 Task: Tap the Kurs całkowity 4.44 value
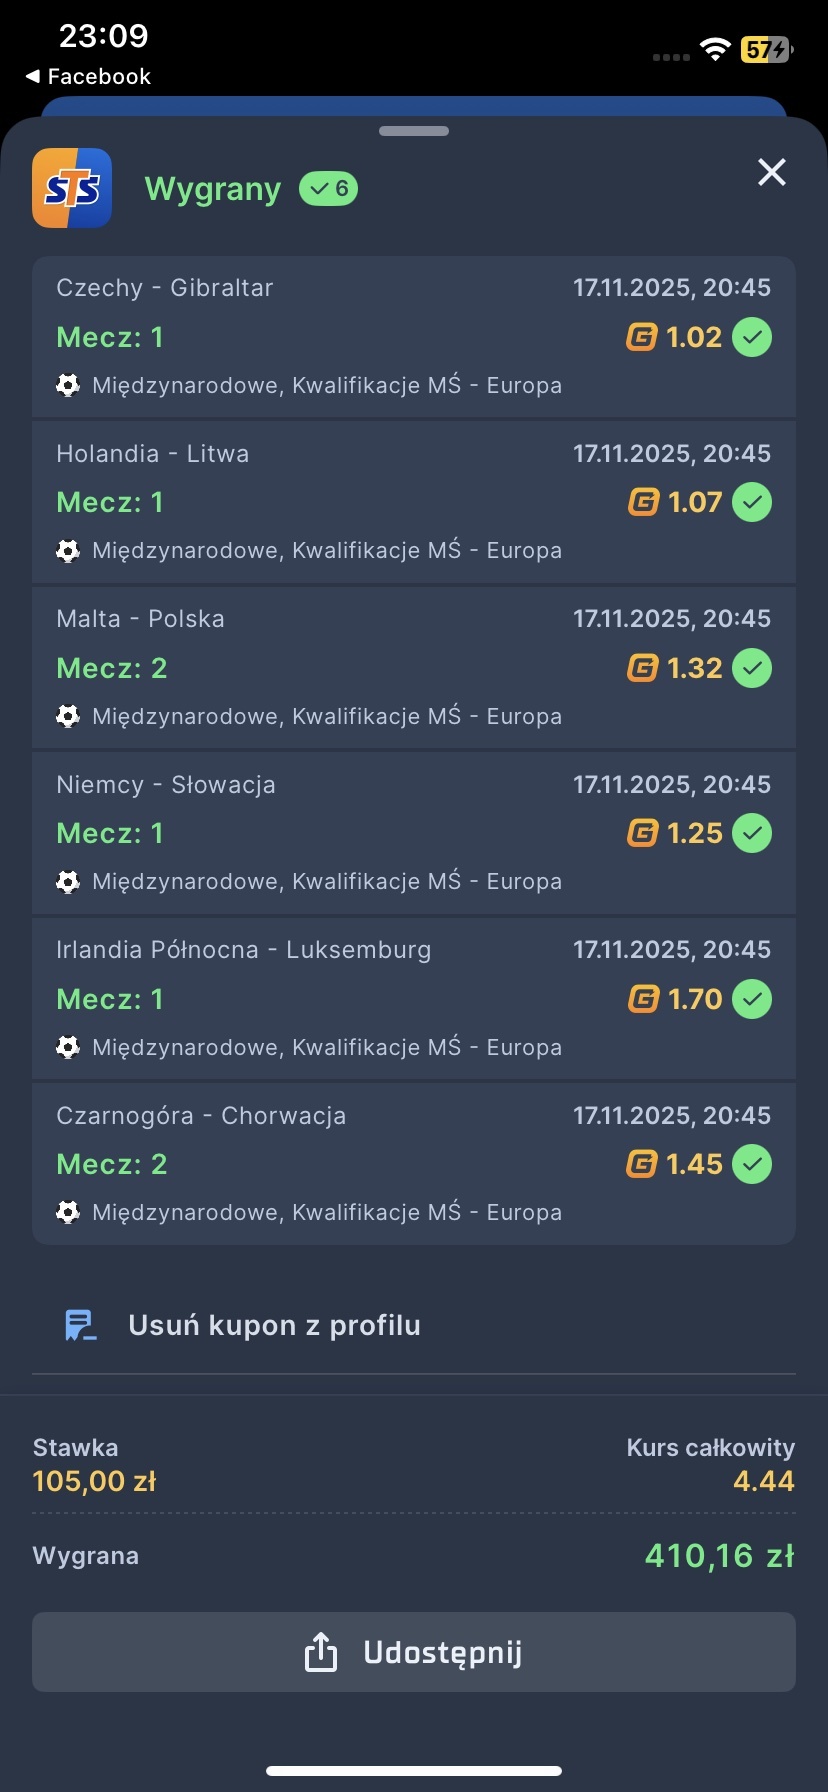[x=763, y=1481]
